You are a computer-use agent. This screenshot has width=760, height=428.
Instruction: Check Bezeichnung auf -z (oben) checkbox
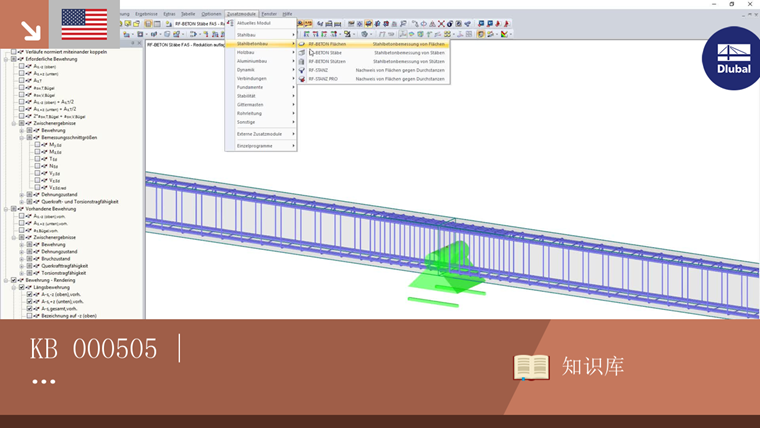(30, 316)
